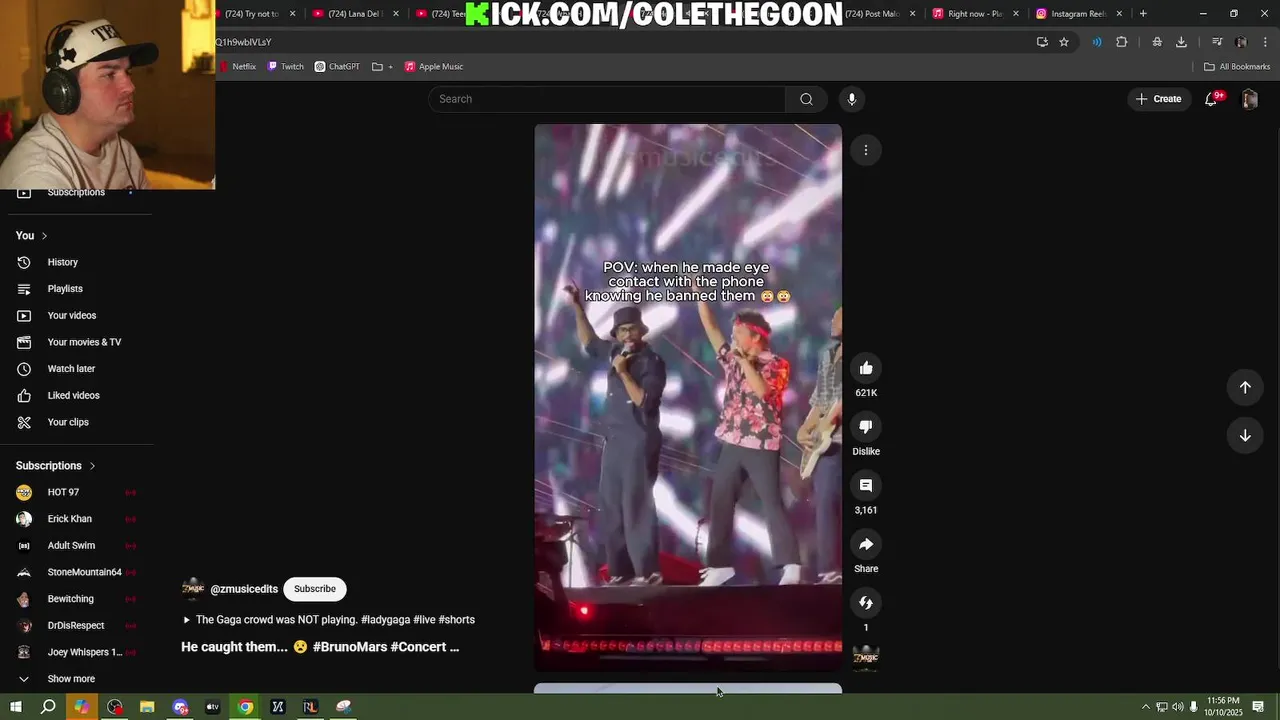The width and height of the screenshot is (1280, 720).
Task: Open the sound source thumbnail below Remix
Action: [x=866, y=657]
